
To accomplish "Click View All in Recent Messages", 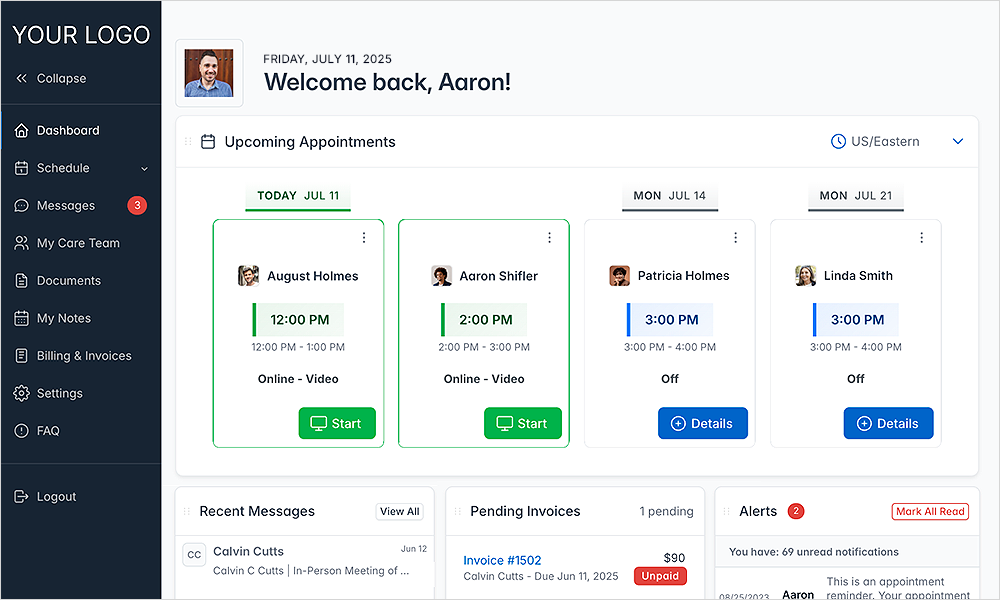I will point(399,511).
